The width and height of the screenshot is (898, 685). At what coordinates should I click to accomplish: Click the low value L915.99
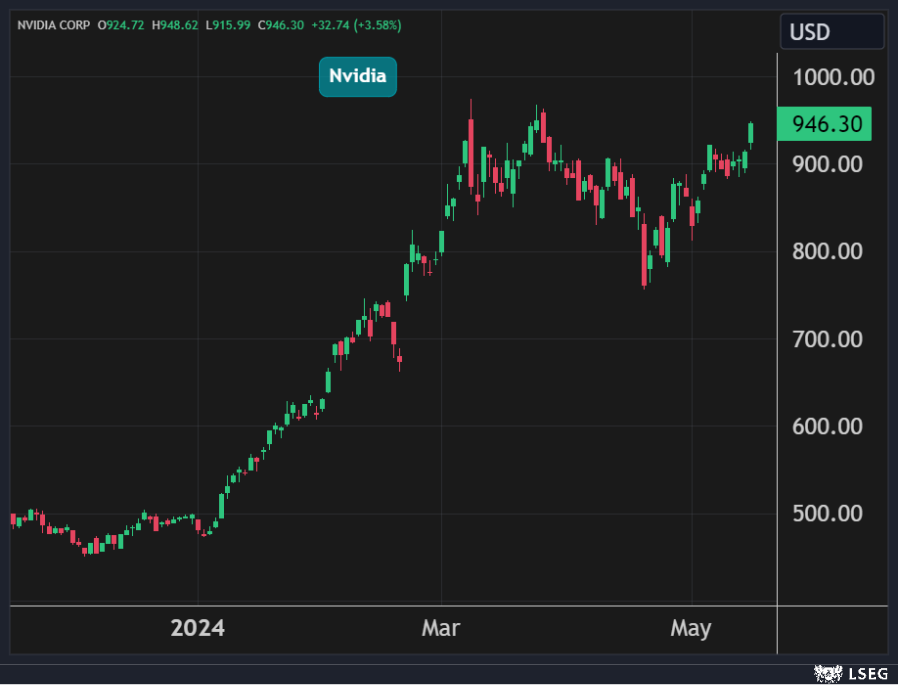click(x=230, y=24)
